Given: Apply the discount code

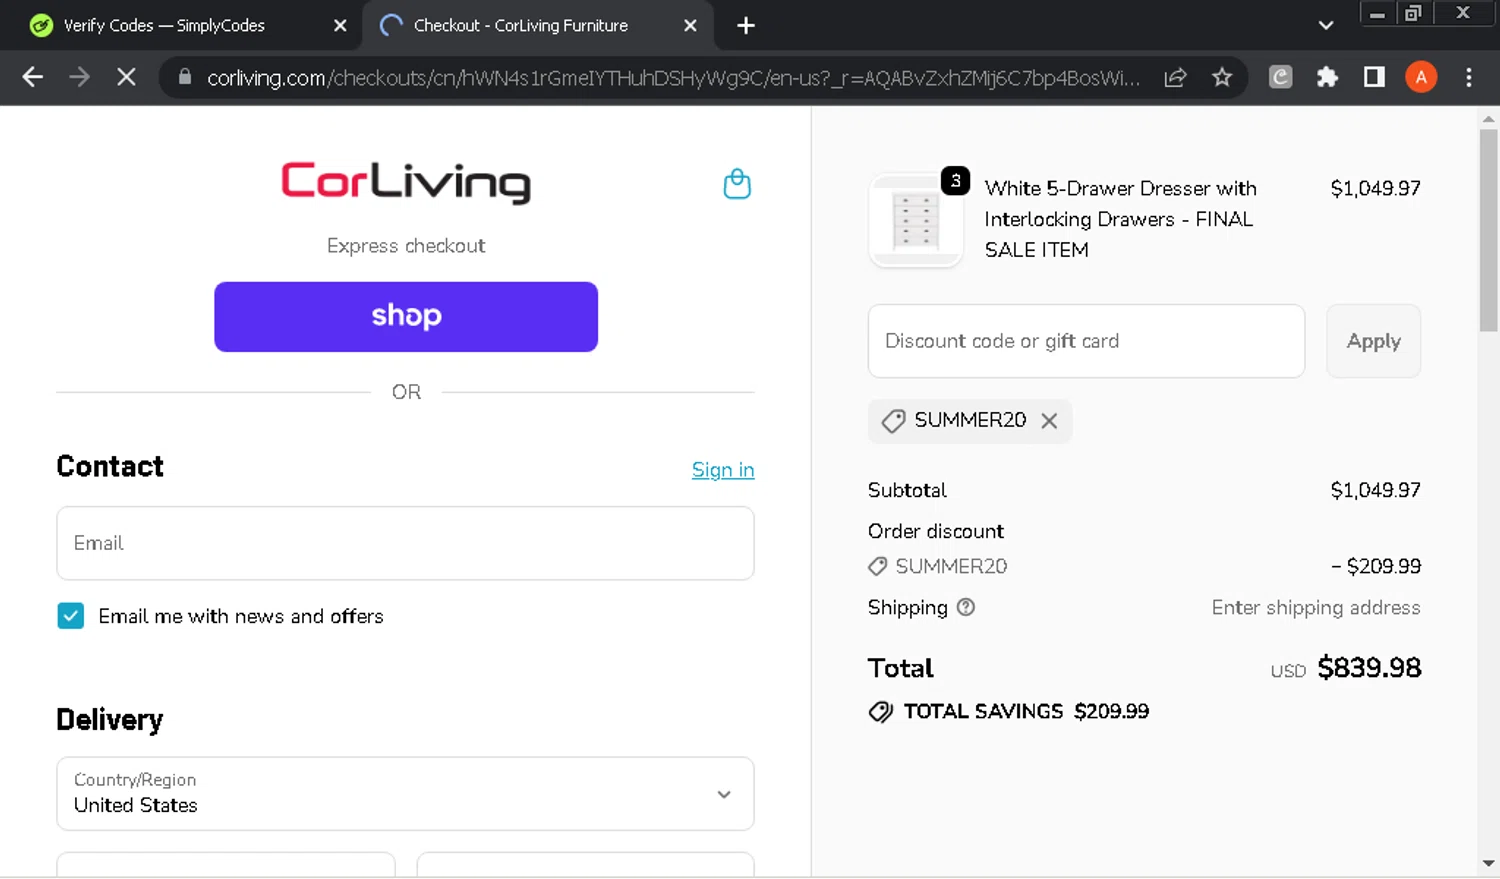Looking at the screenshot, I should point(1373,341).
